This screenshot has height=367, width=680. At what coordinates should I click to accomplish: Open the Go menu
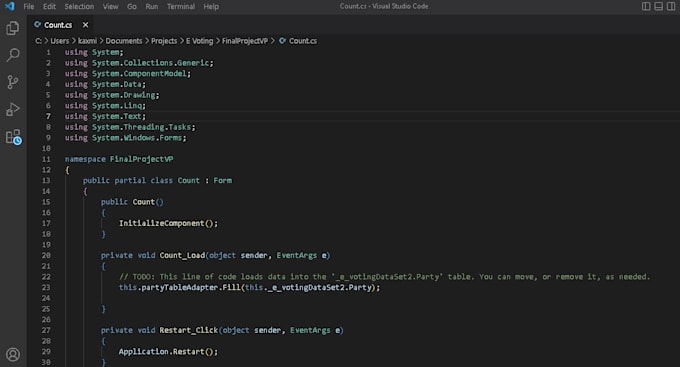click(132, 7)
